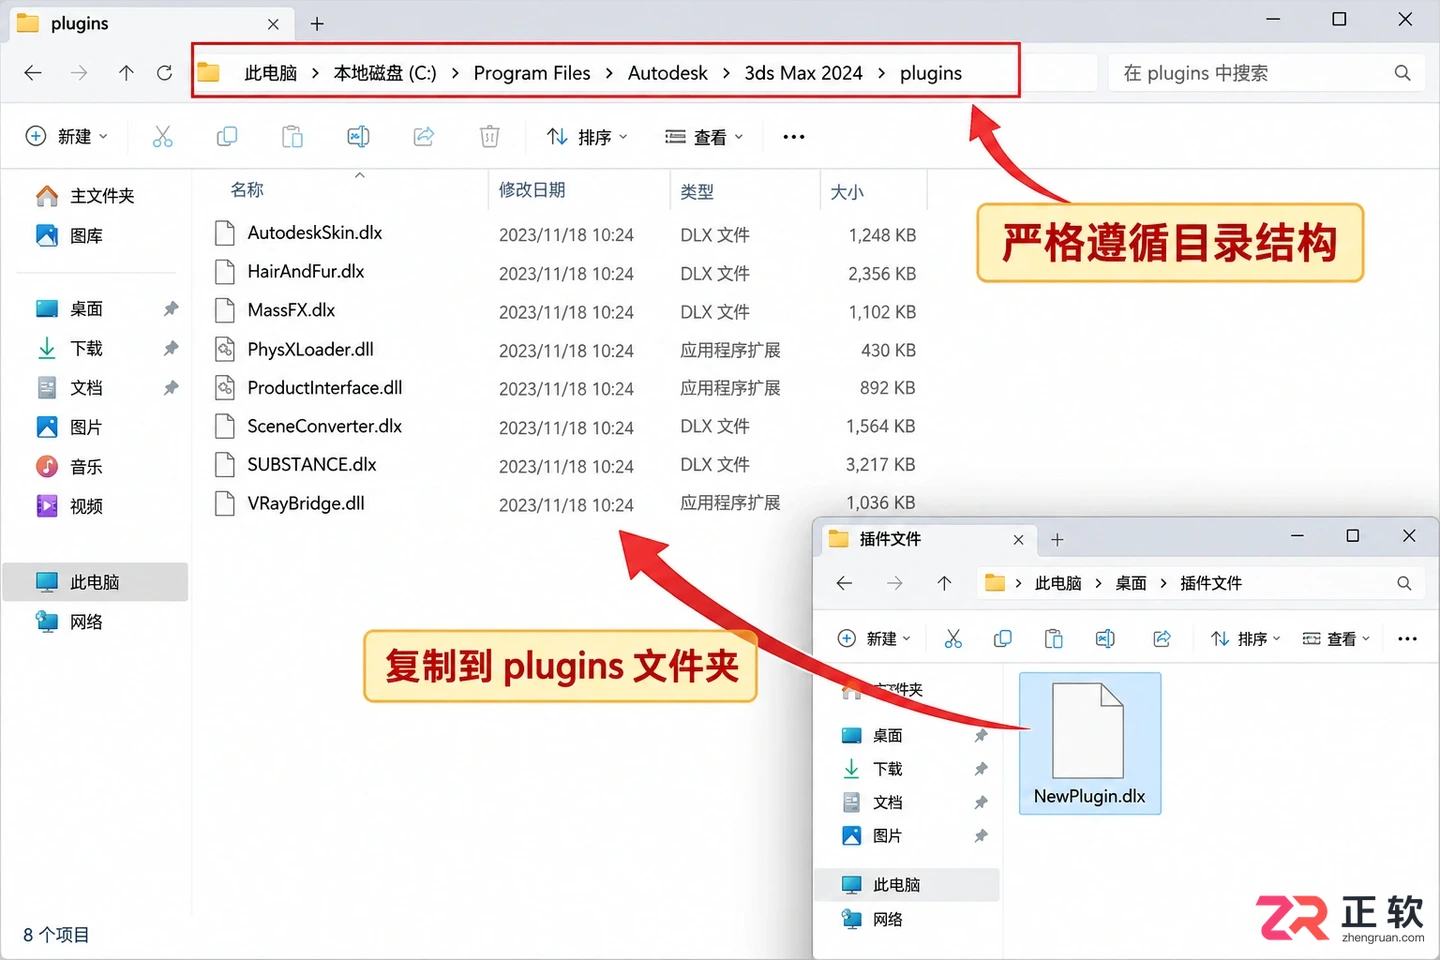Click Paste icon in plugins window toolbar
The height and width of the screenshot is (960, 1440).
[x=292, y=137]
